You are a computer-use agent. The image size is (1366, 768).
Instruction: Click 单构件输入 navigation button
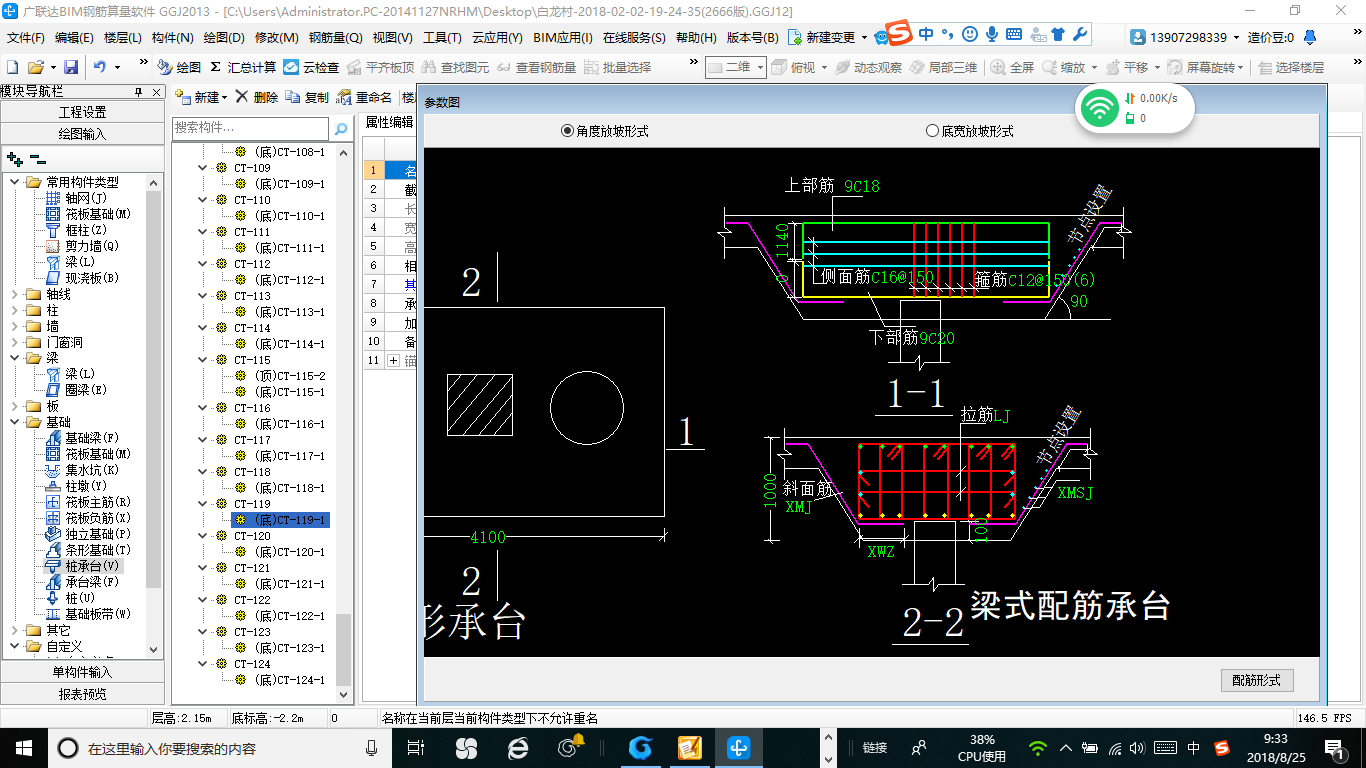(82, 672)
